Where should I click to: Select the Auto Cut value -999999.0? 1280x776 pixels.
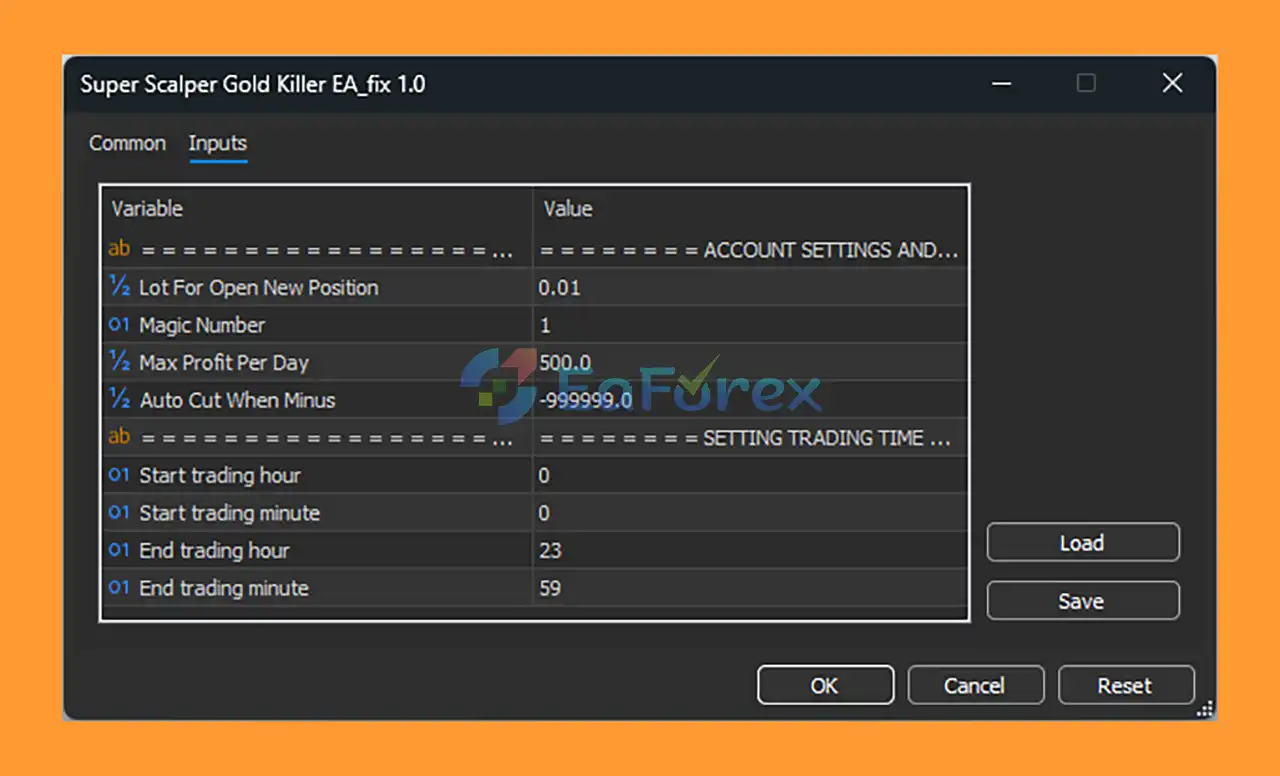585,400
